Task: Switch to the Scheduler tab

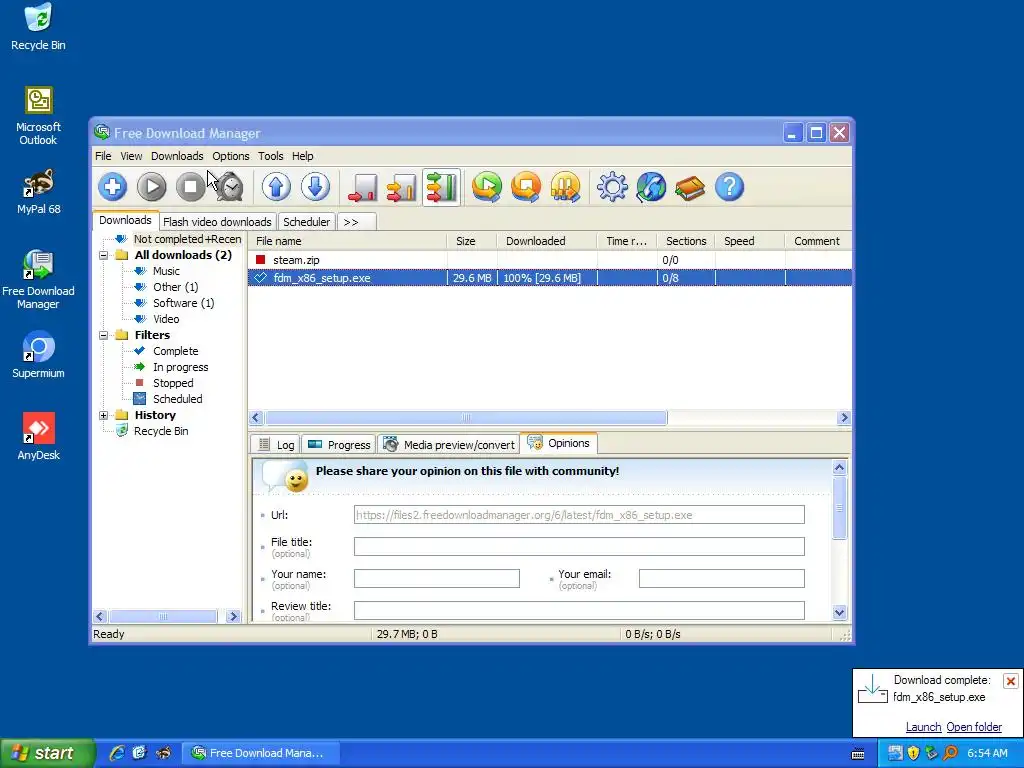Action: 306,222
